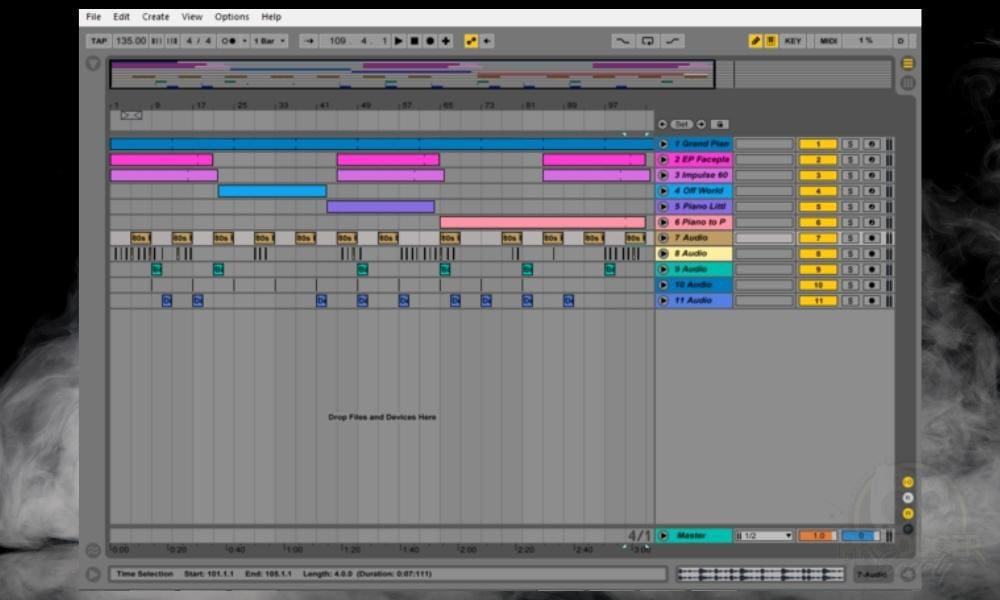Viewport: 1000px width, 600px height.
Task: Unfold the 1 Grand Piano track
Action: tap(663, 144)
